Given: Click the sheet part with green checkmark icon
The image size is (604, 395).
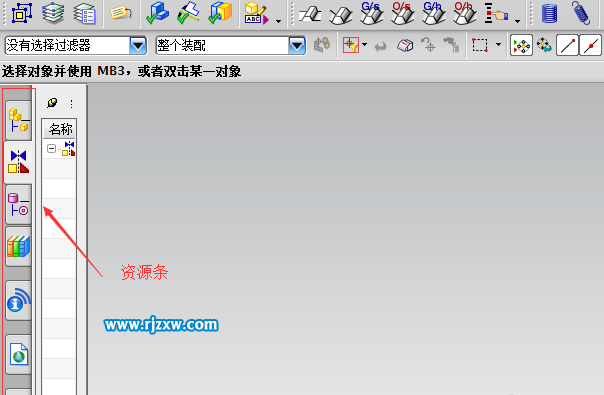Looking at the screenshot, I should (x=189, y=13).
